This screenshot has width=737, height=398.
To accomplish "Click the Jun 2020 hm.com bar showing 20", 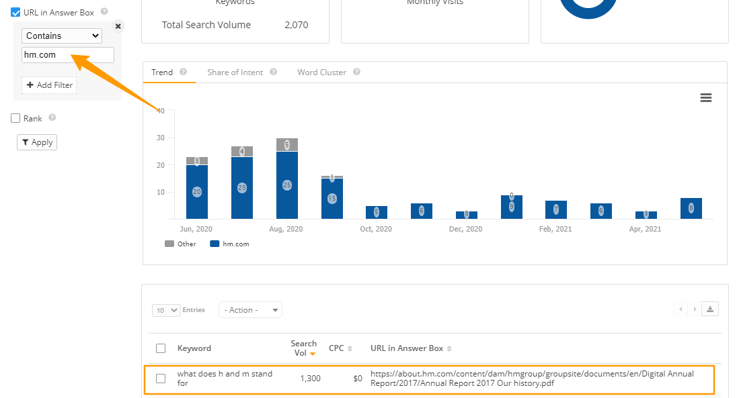I will coord(197,192).
